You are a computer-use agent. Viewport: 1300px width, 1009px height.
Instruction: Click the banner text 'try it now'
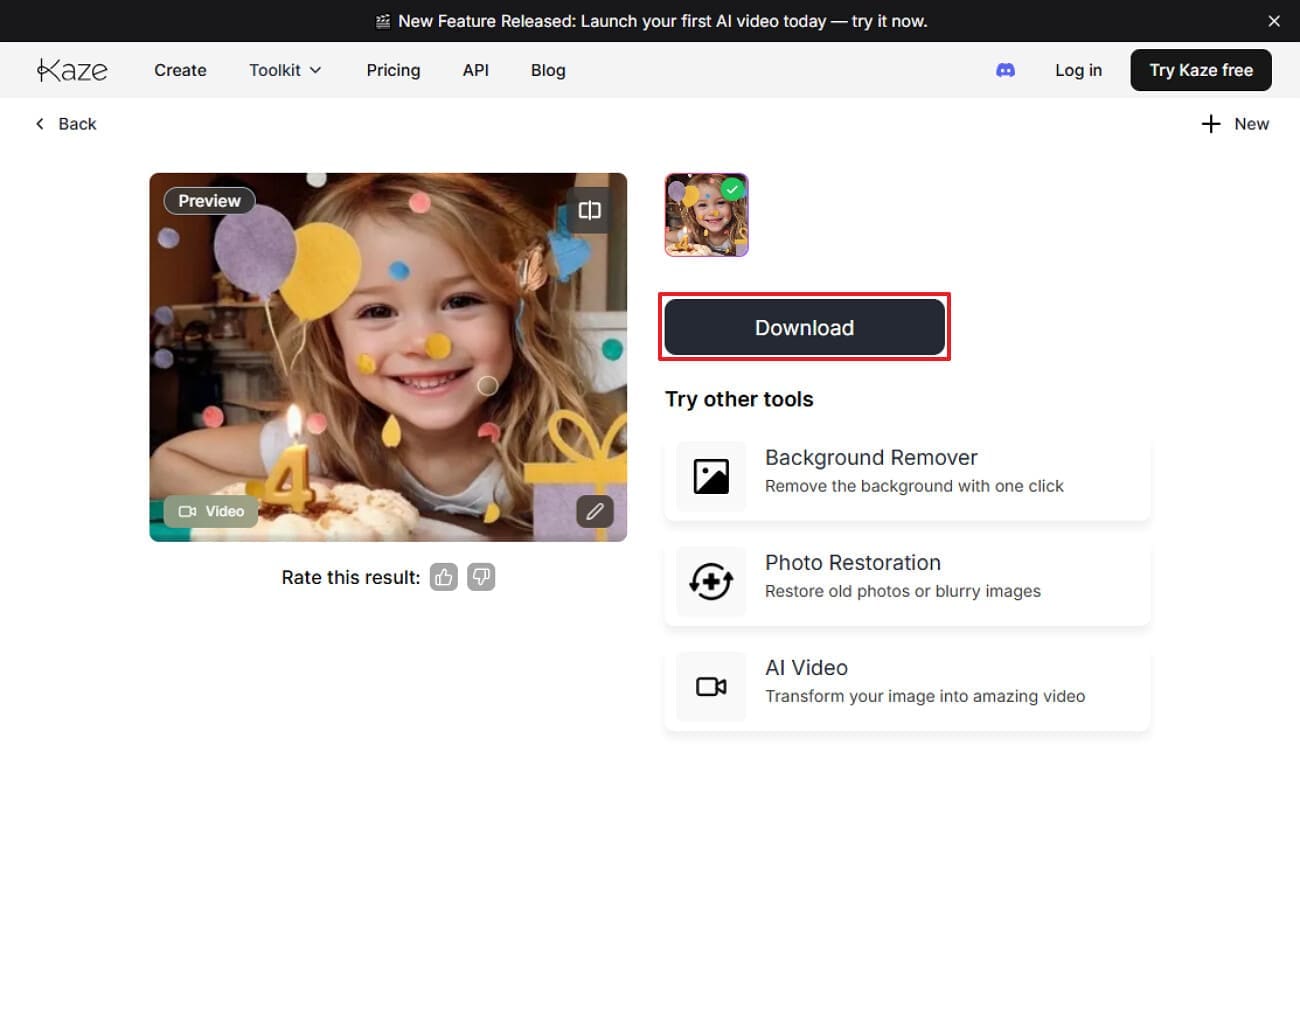click(889, 21)
